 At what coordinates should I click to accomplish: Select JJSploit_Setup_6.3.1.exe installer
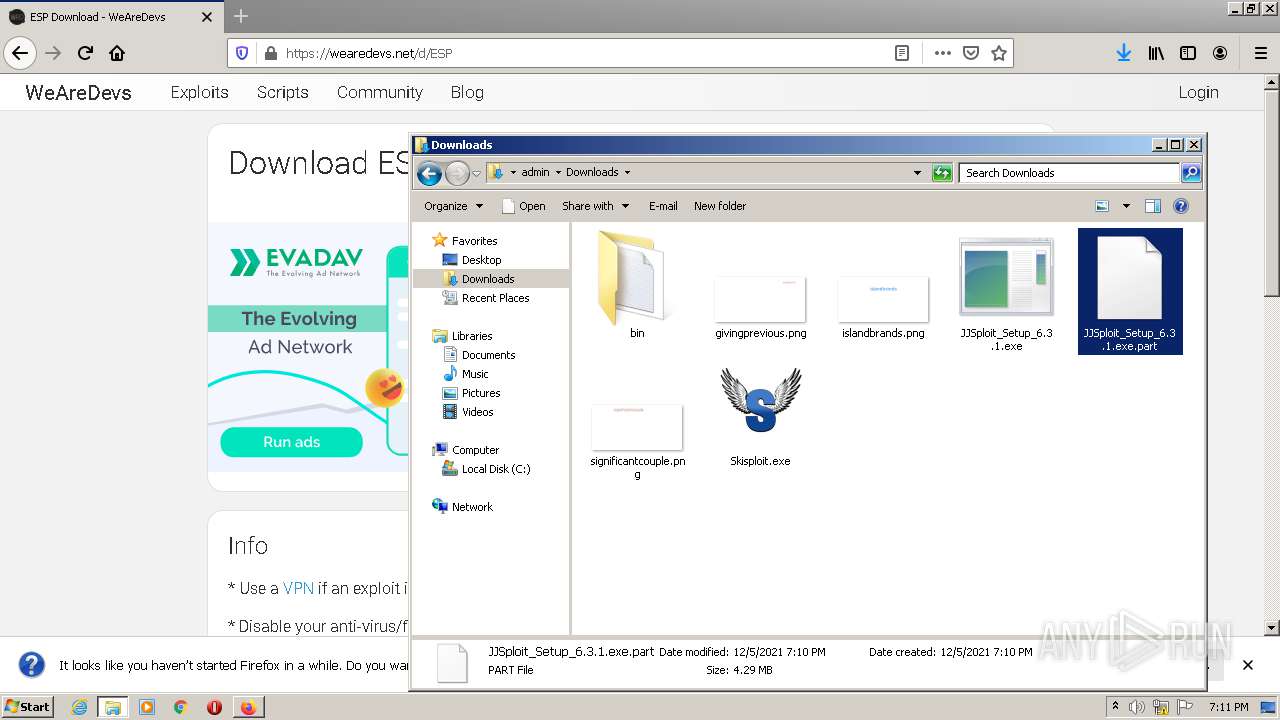[x=1006, y=294]
